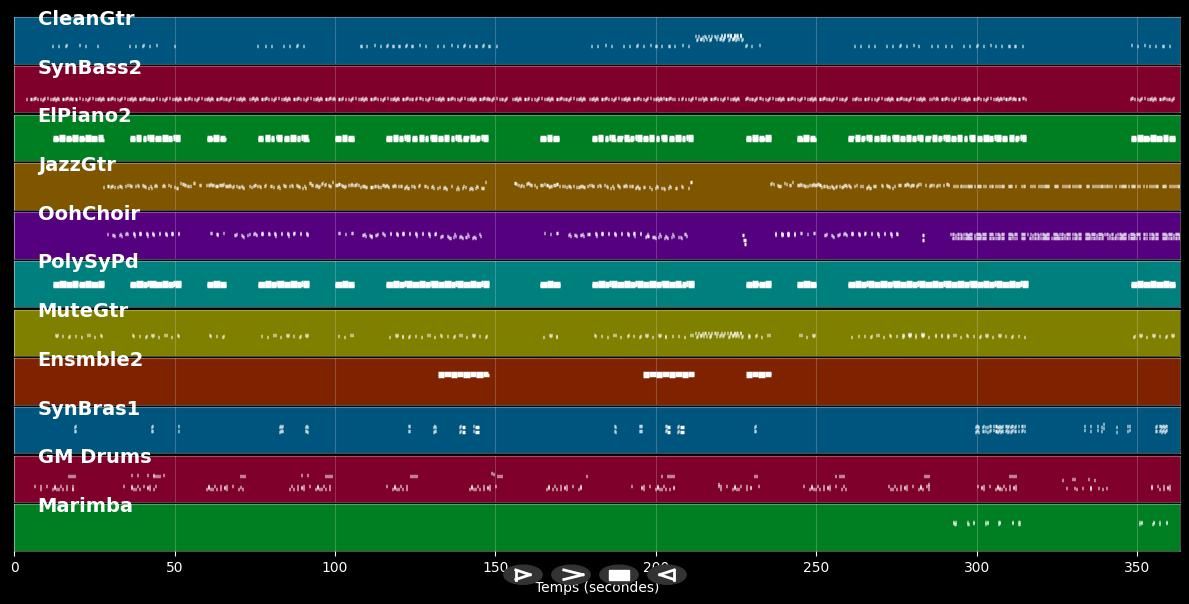Select the PolySyPd track label
The image size is (1189, 604).
coord(88,262)
